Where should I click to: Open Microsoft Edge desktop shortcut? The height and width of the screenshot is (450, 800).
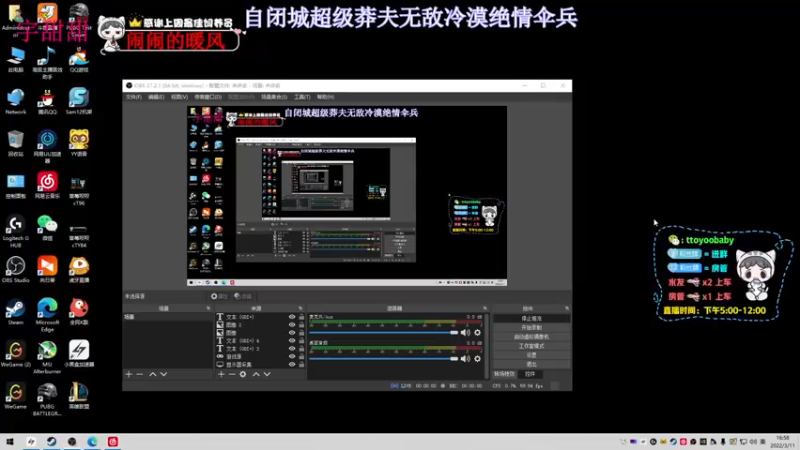(x=47, y=315)
